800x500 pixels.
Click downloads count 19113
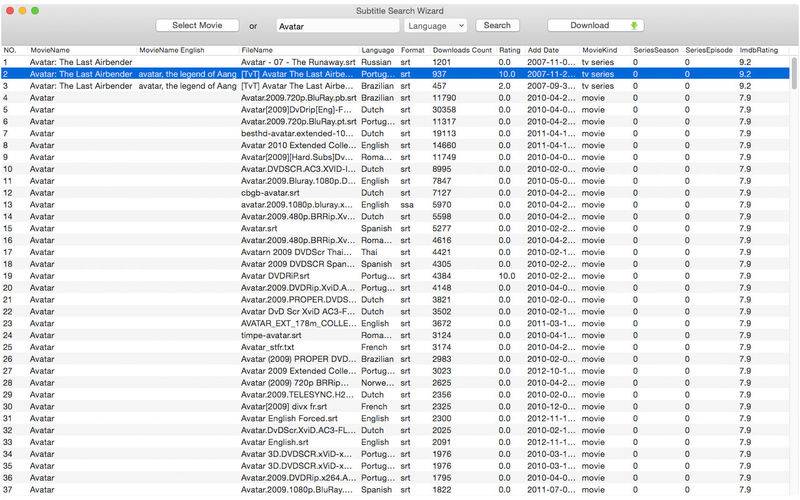(x=444, y=134)
